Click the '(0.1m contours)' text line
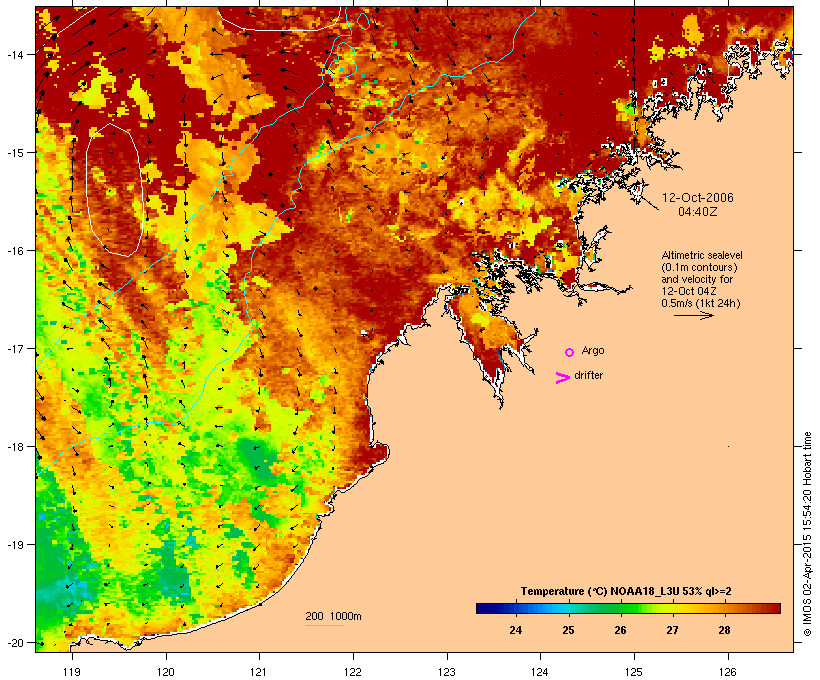The width and height of the screenshot is (820, 680). click(699, 267)
